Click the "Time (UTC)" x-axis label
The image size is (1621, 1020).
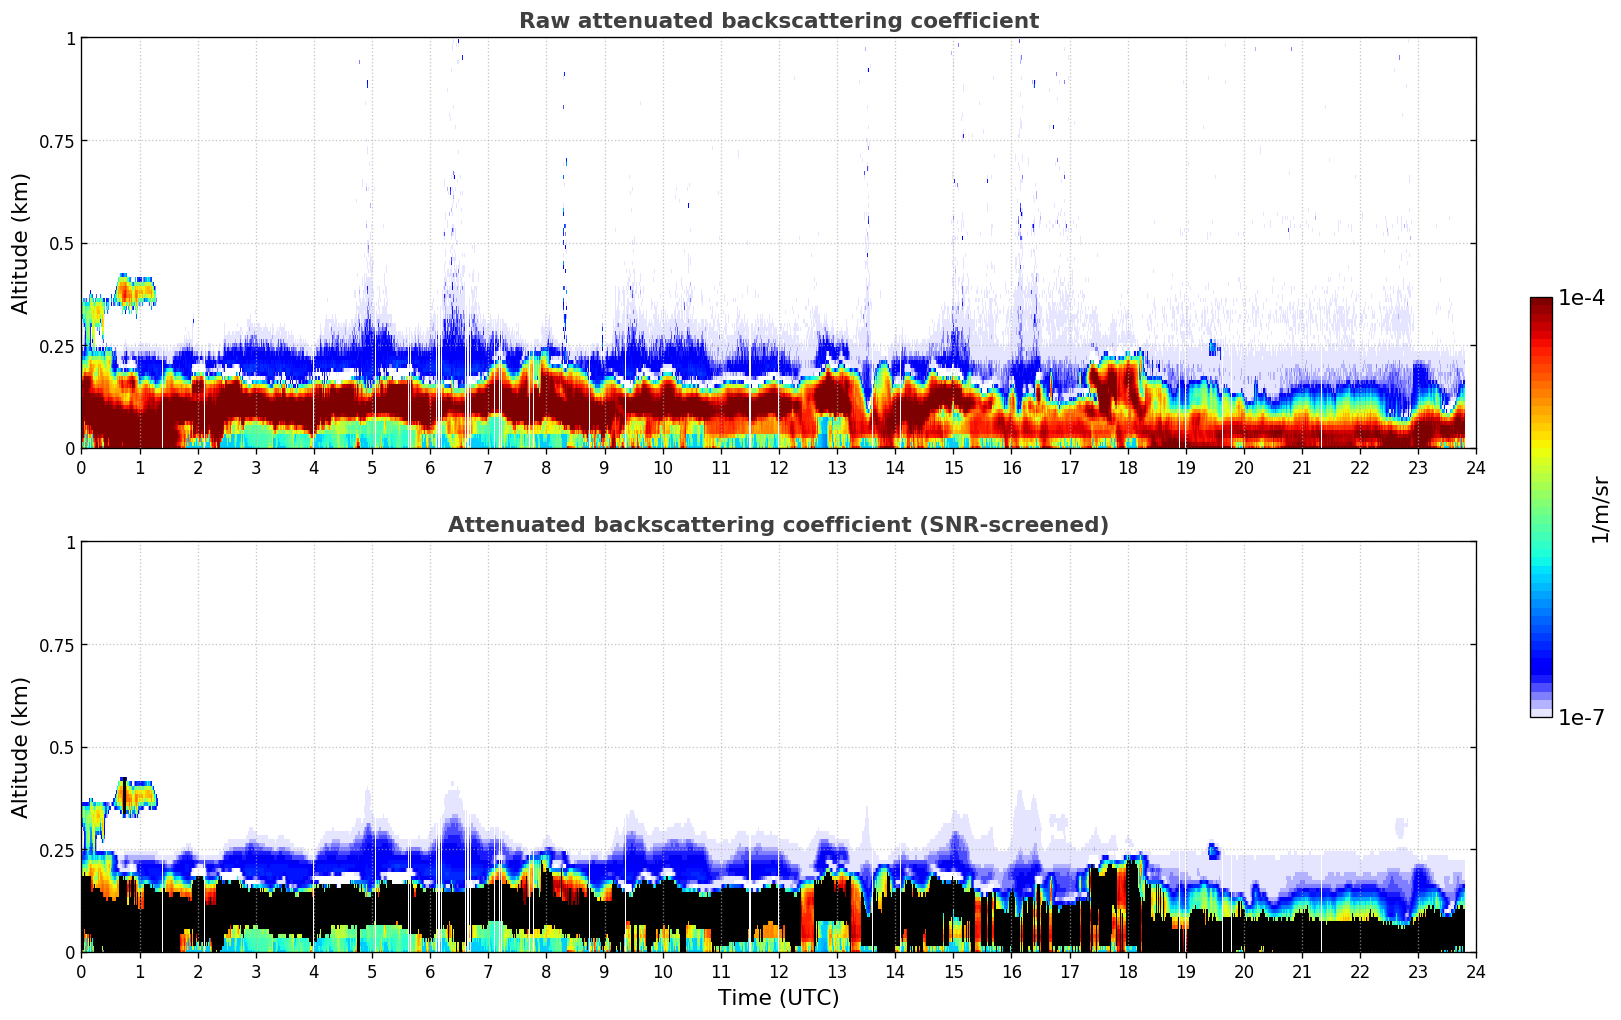tap(778, 997)
